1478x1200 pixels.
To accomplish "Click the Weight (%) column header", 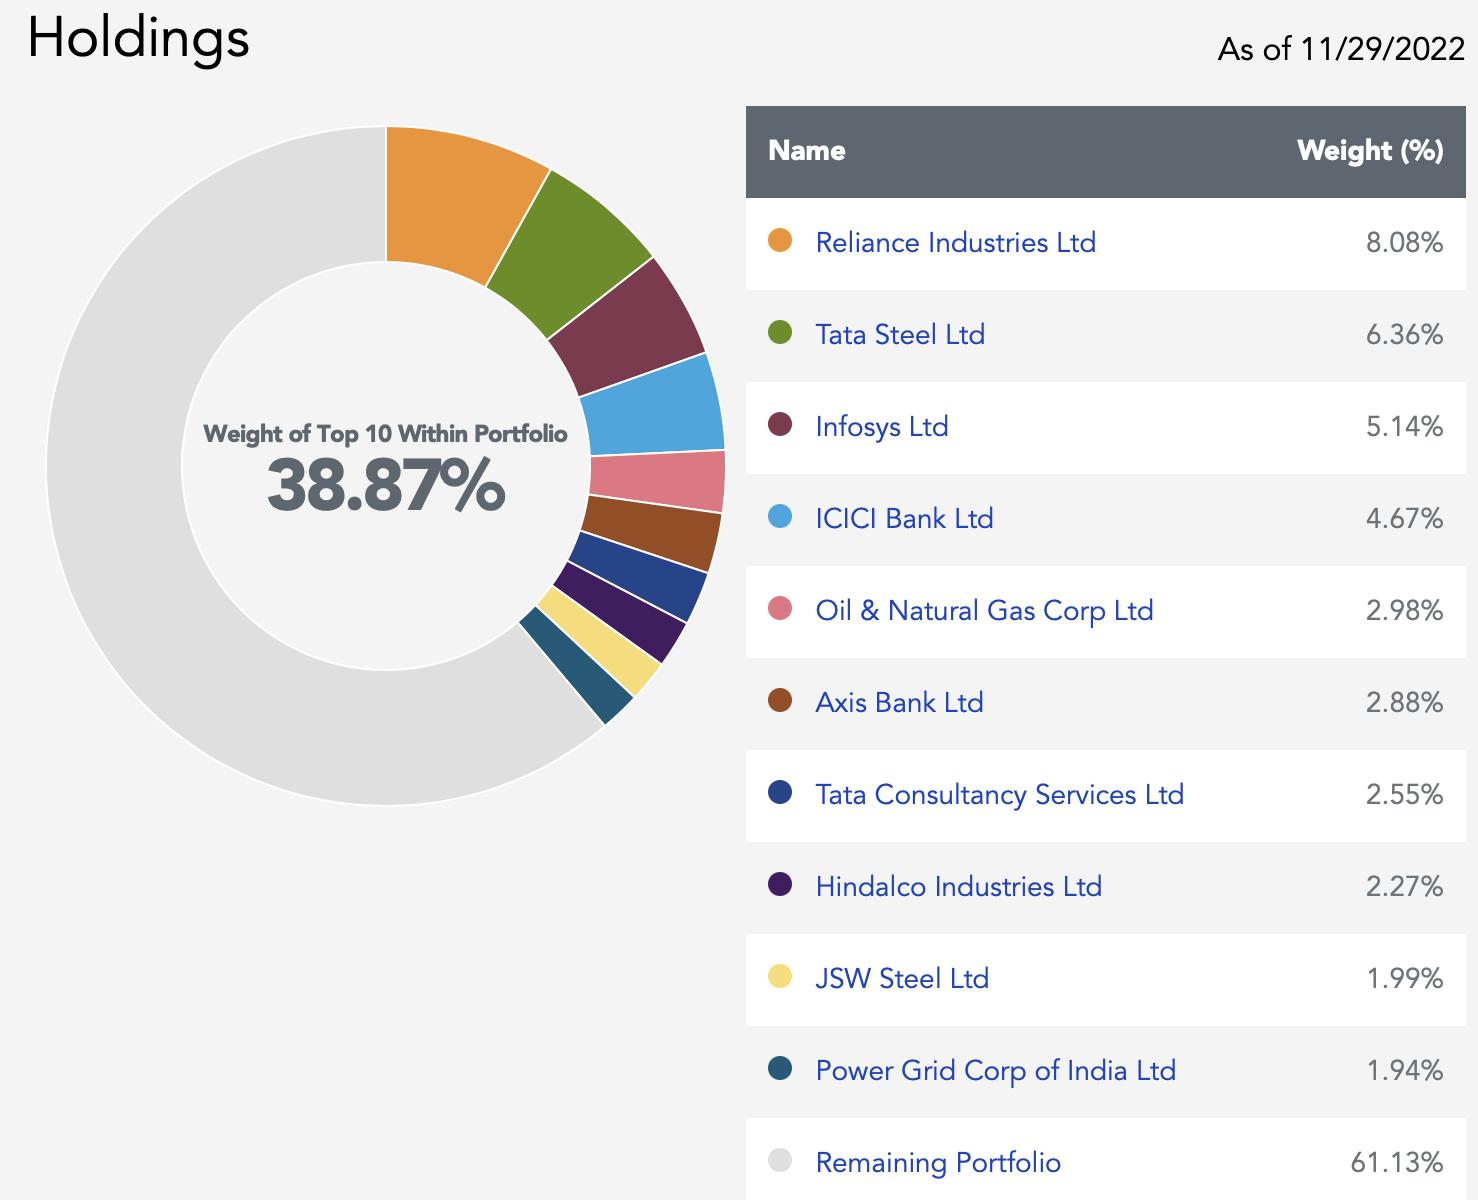I will [x=1370, y=151].
